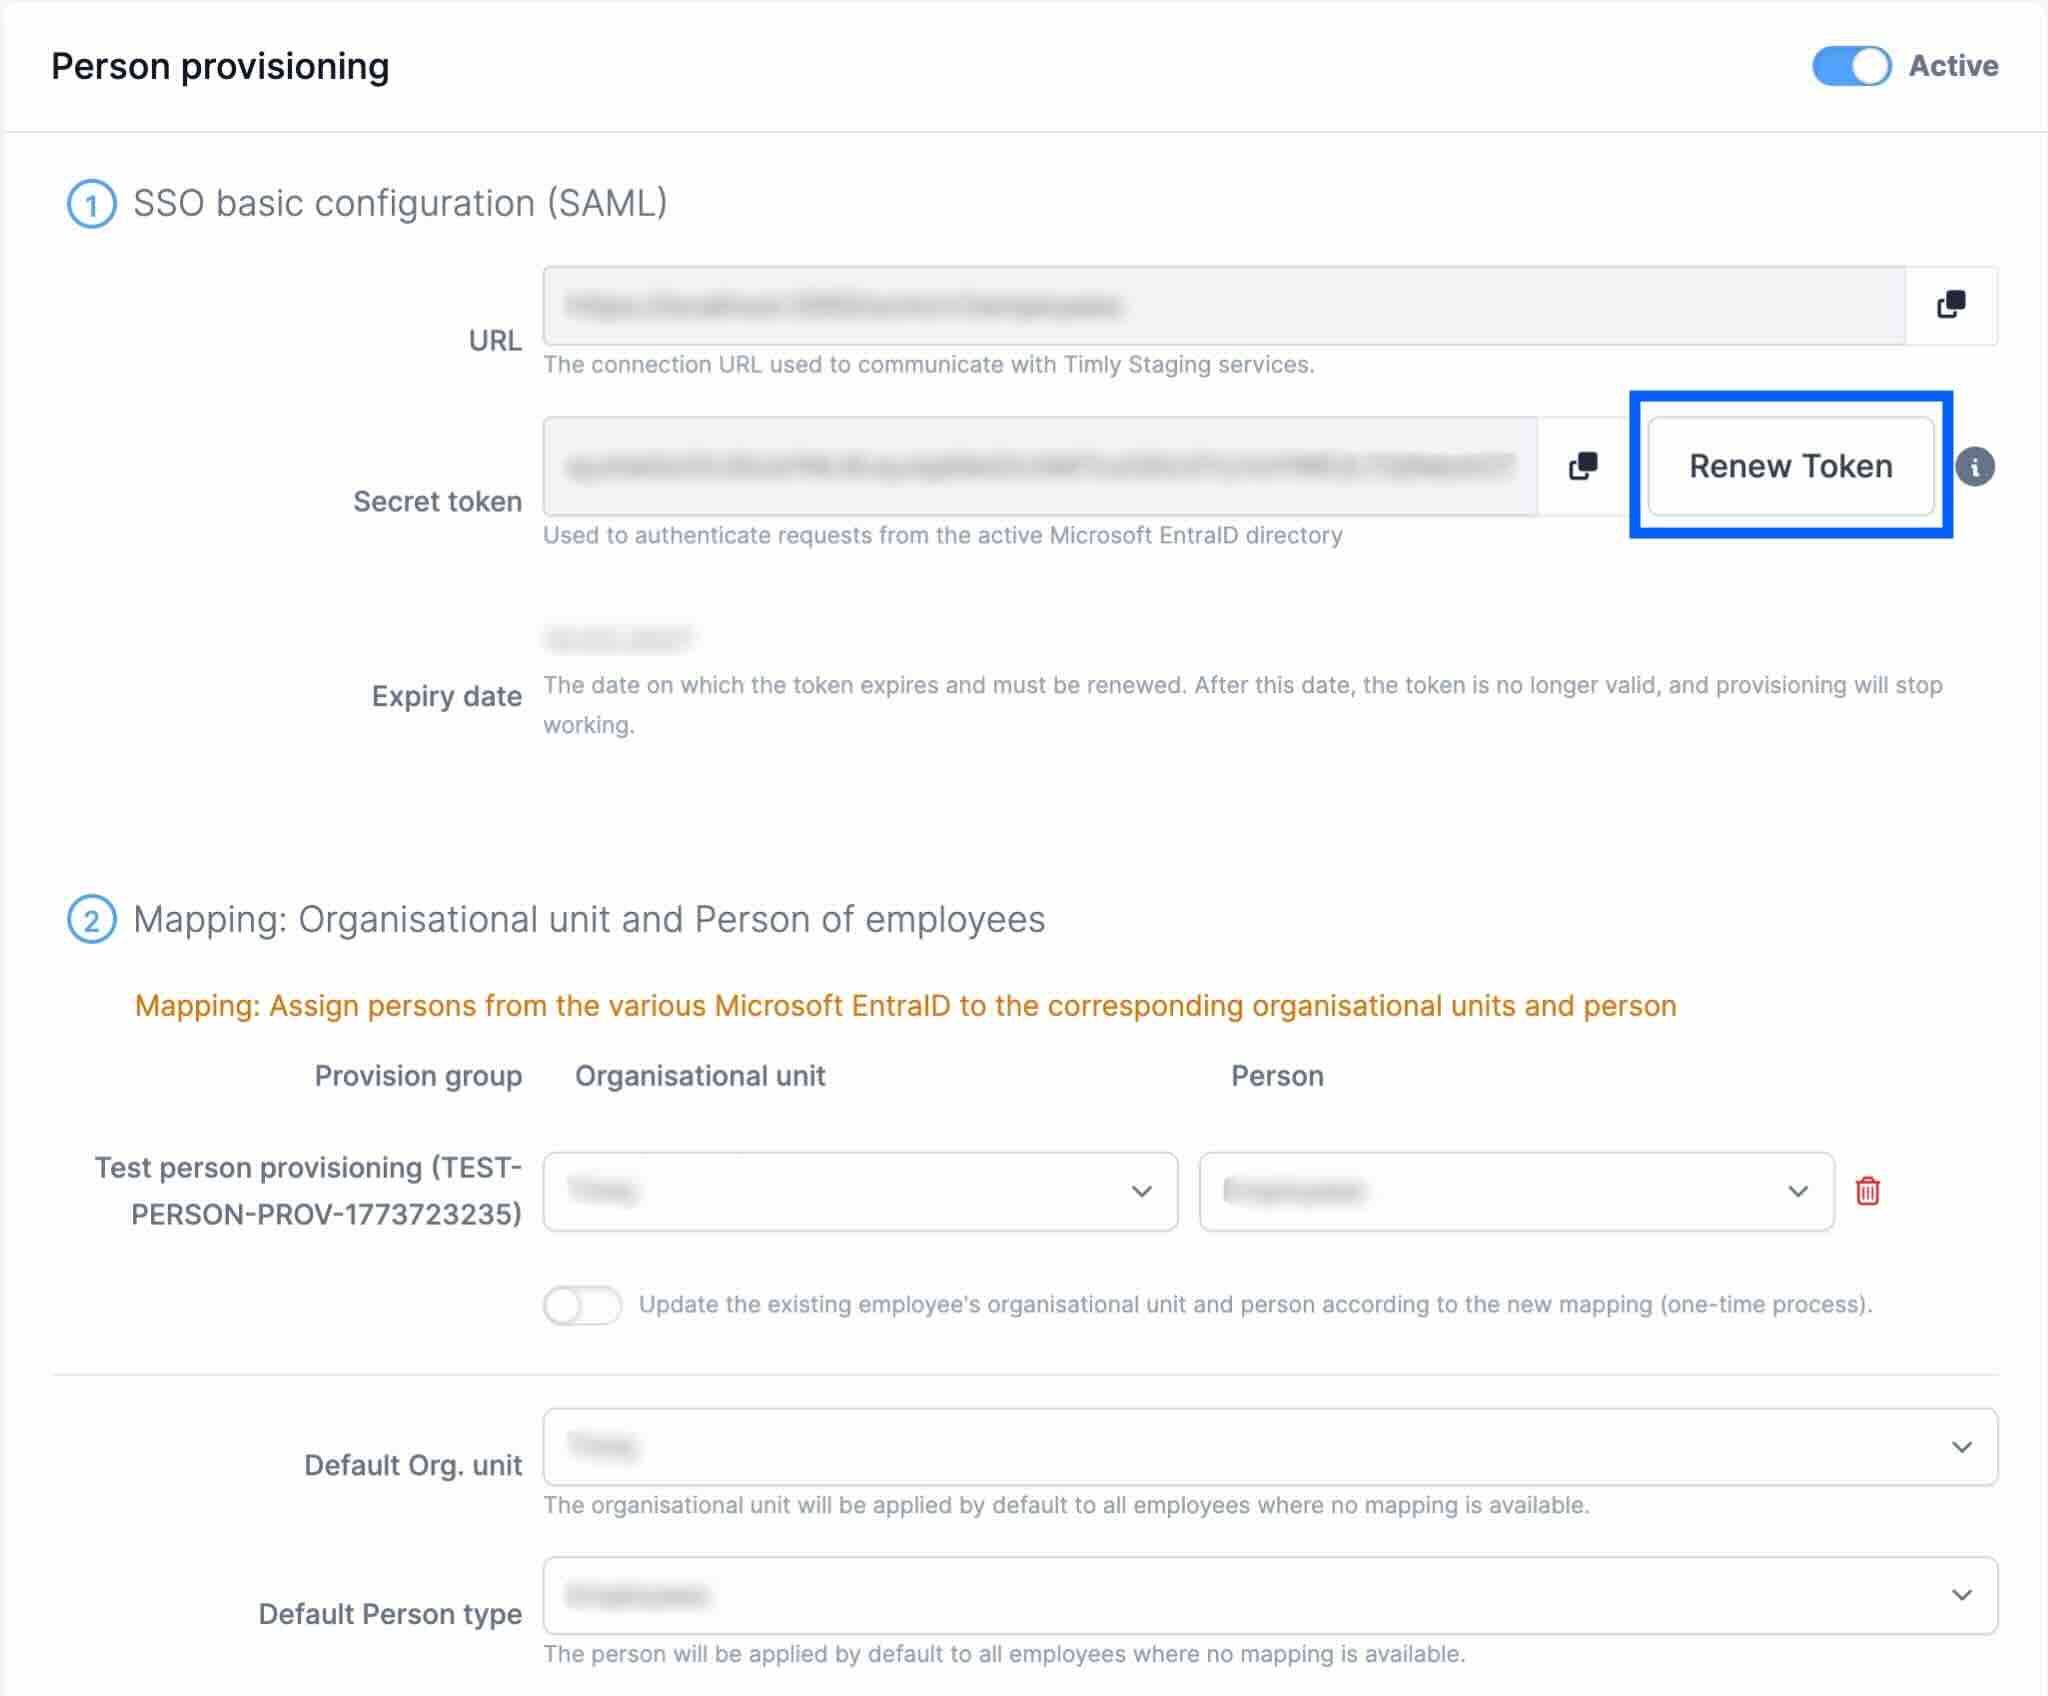The width and height of the screenshot is (2048, 1696).
Task: Toggle the Active person provisioning switch
Action: [x=1851, y=67]
